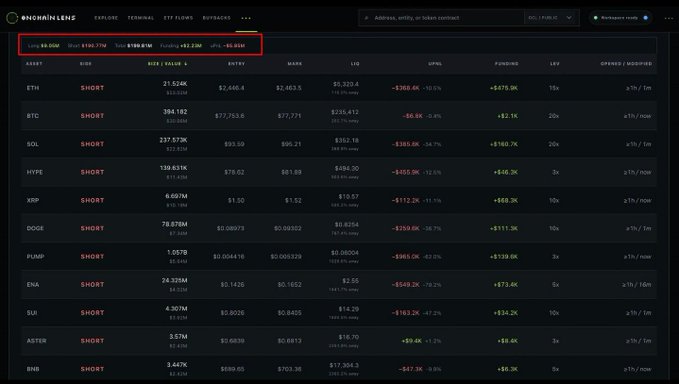The height and width of the screenshot is (384, 679).
Task: Click uPnL -$965.0K in PUMP row
Action: click(x=406, y=257)
